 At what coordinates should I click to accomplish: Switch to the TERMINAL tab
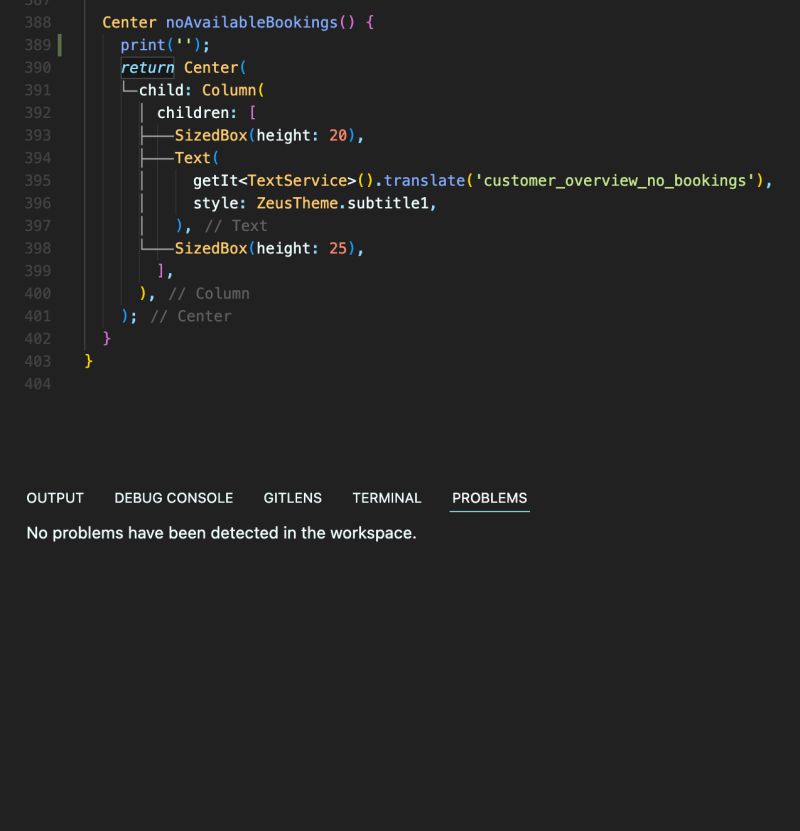[x=386, y=498]
